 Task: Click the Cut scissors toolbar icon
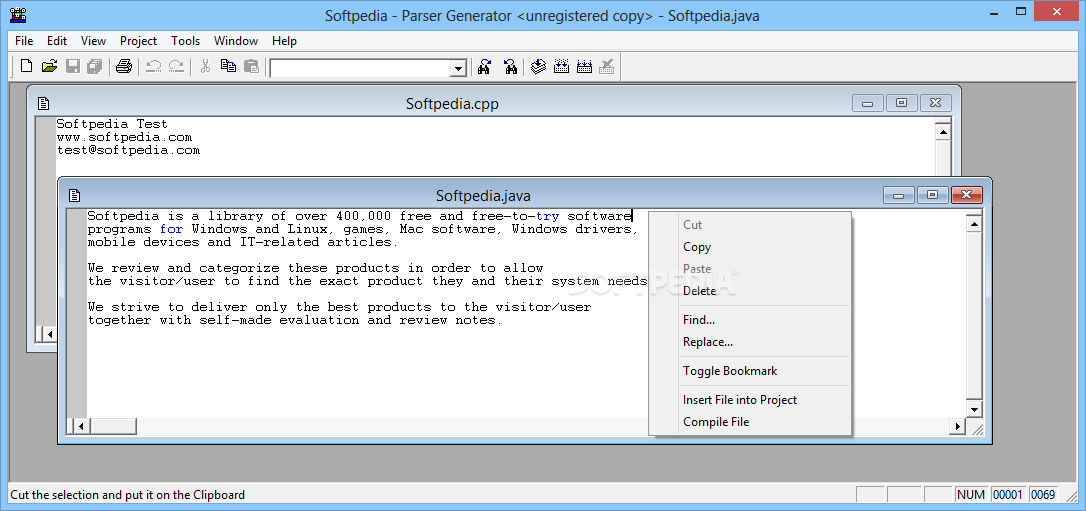(205, 66)
